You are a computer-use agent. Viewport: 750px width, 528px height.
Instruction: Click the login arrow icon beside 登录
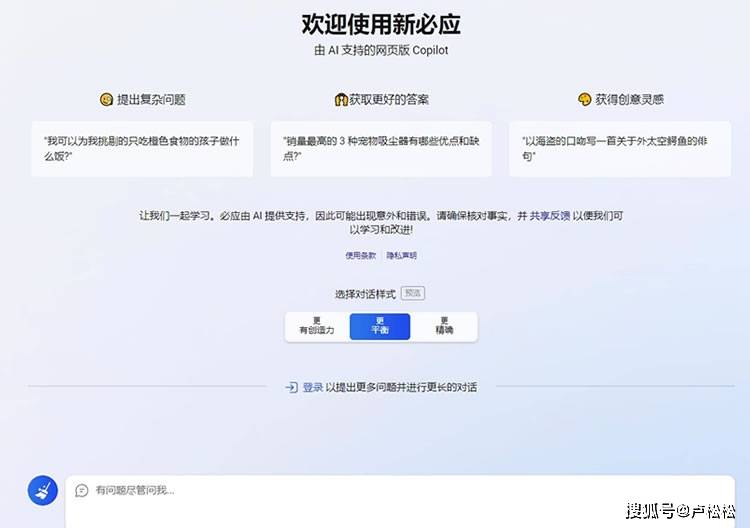pyautogui.click(x=291, y=387)
